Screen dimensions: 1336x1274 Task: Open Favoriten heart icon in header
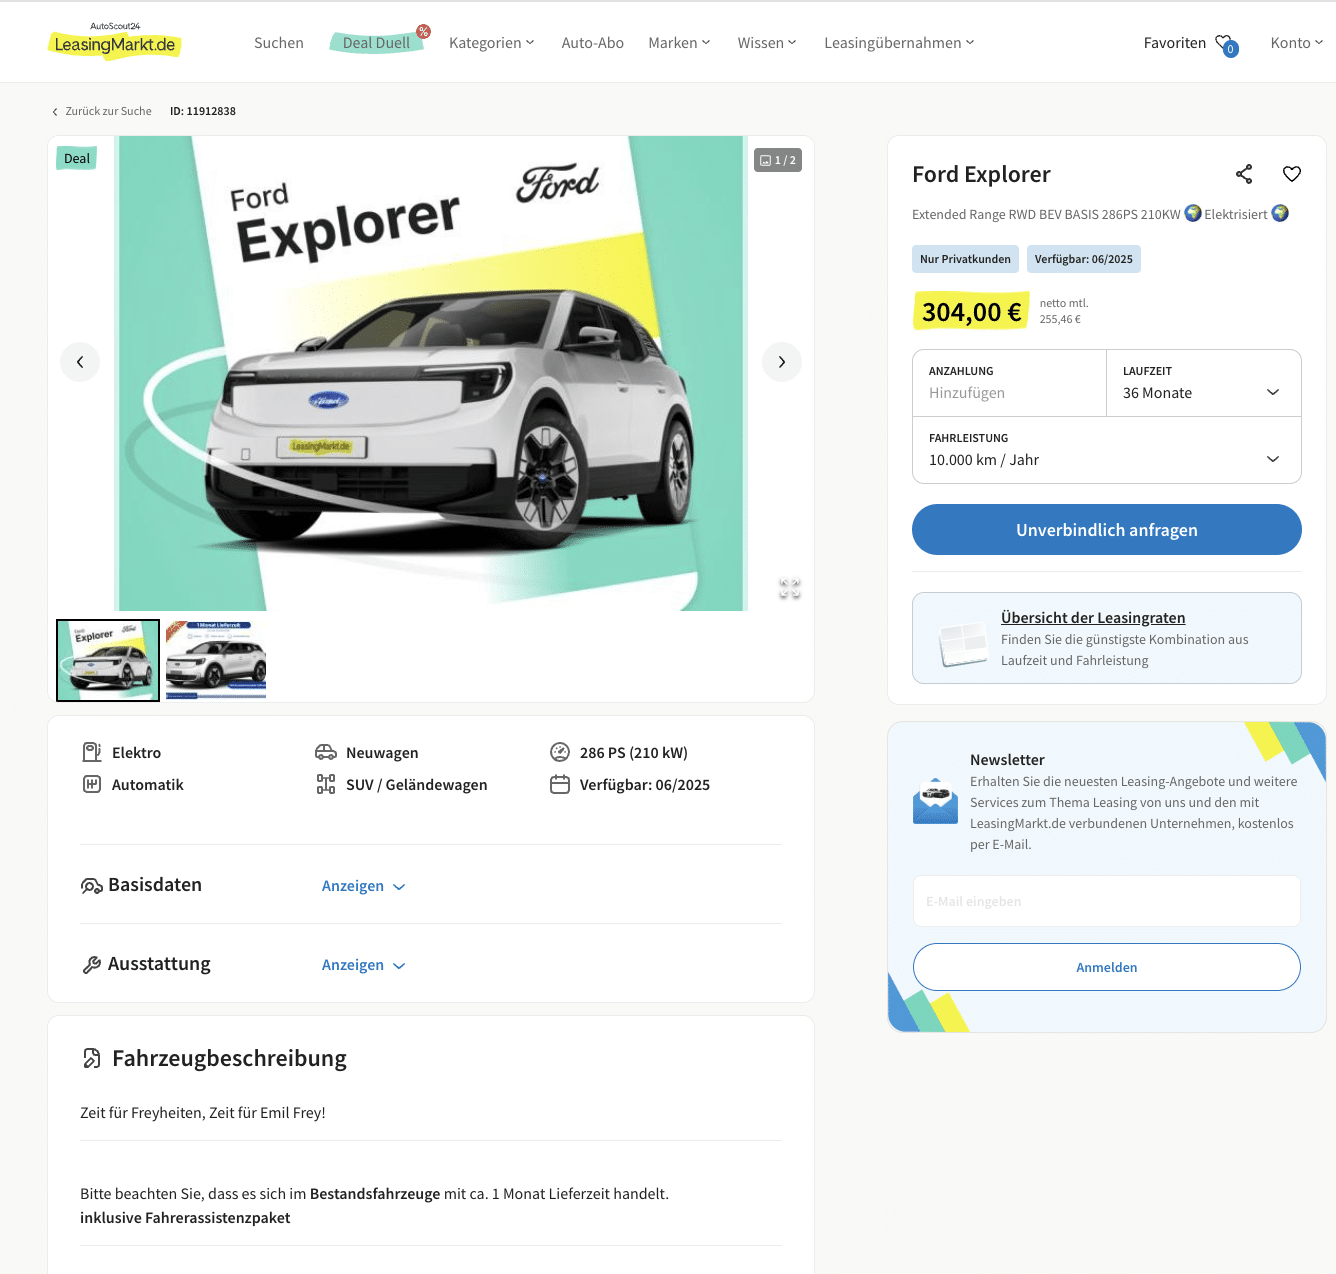[1224, 43]
